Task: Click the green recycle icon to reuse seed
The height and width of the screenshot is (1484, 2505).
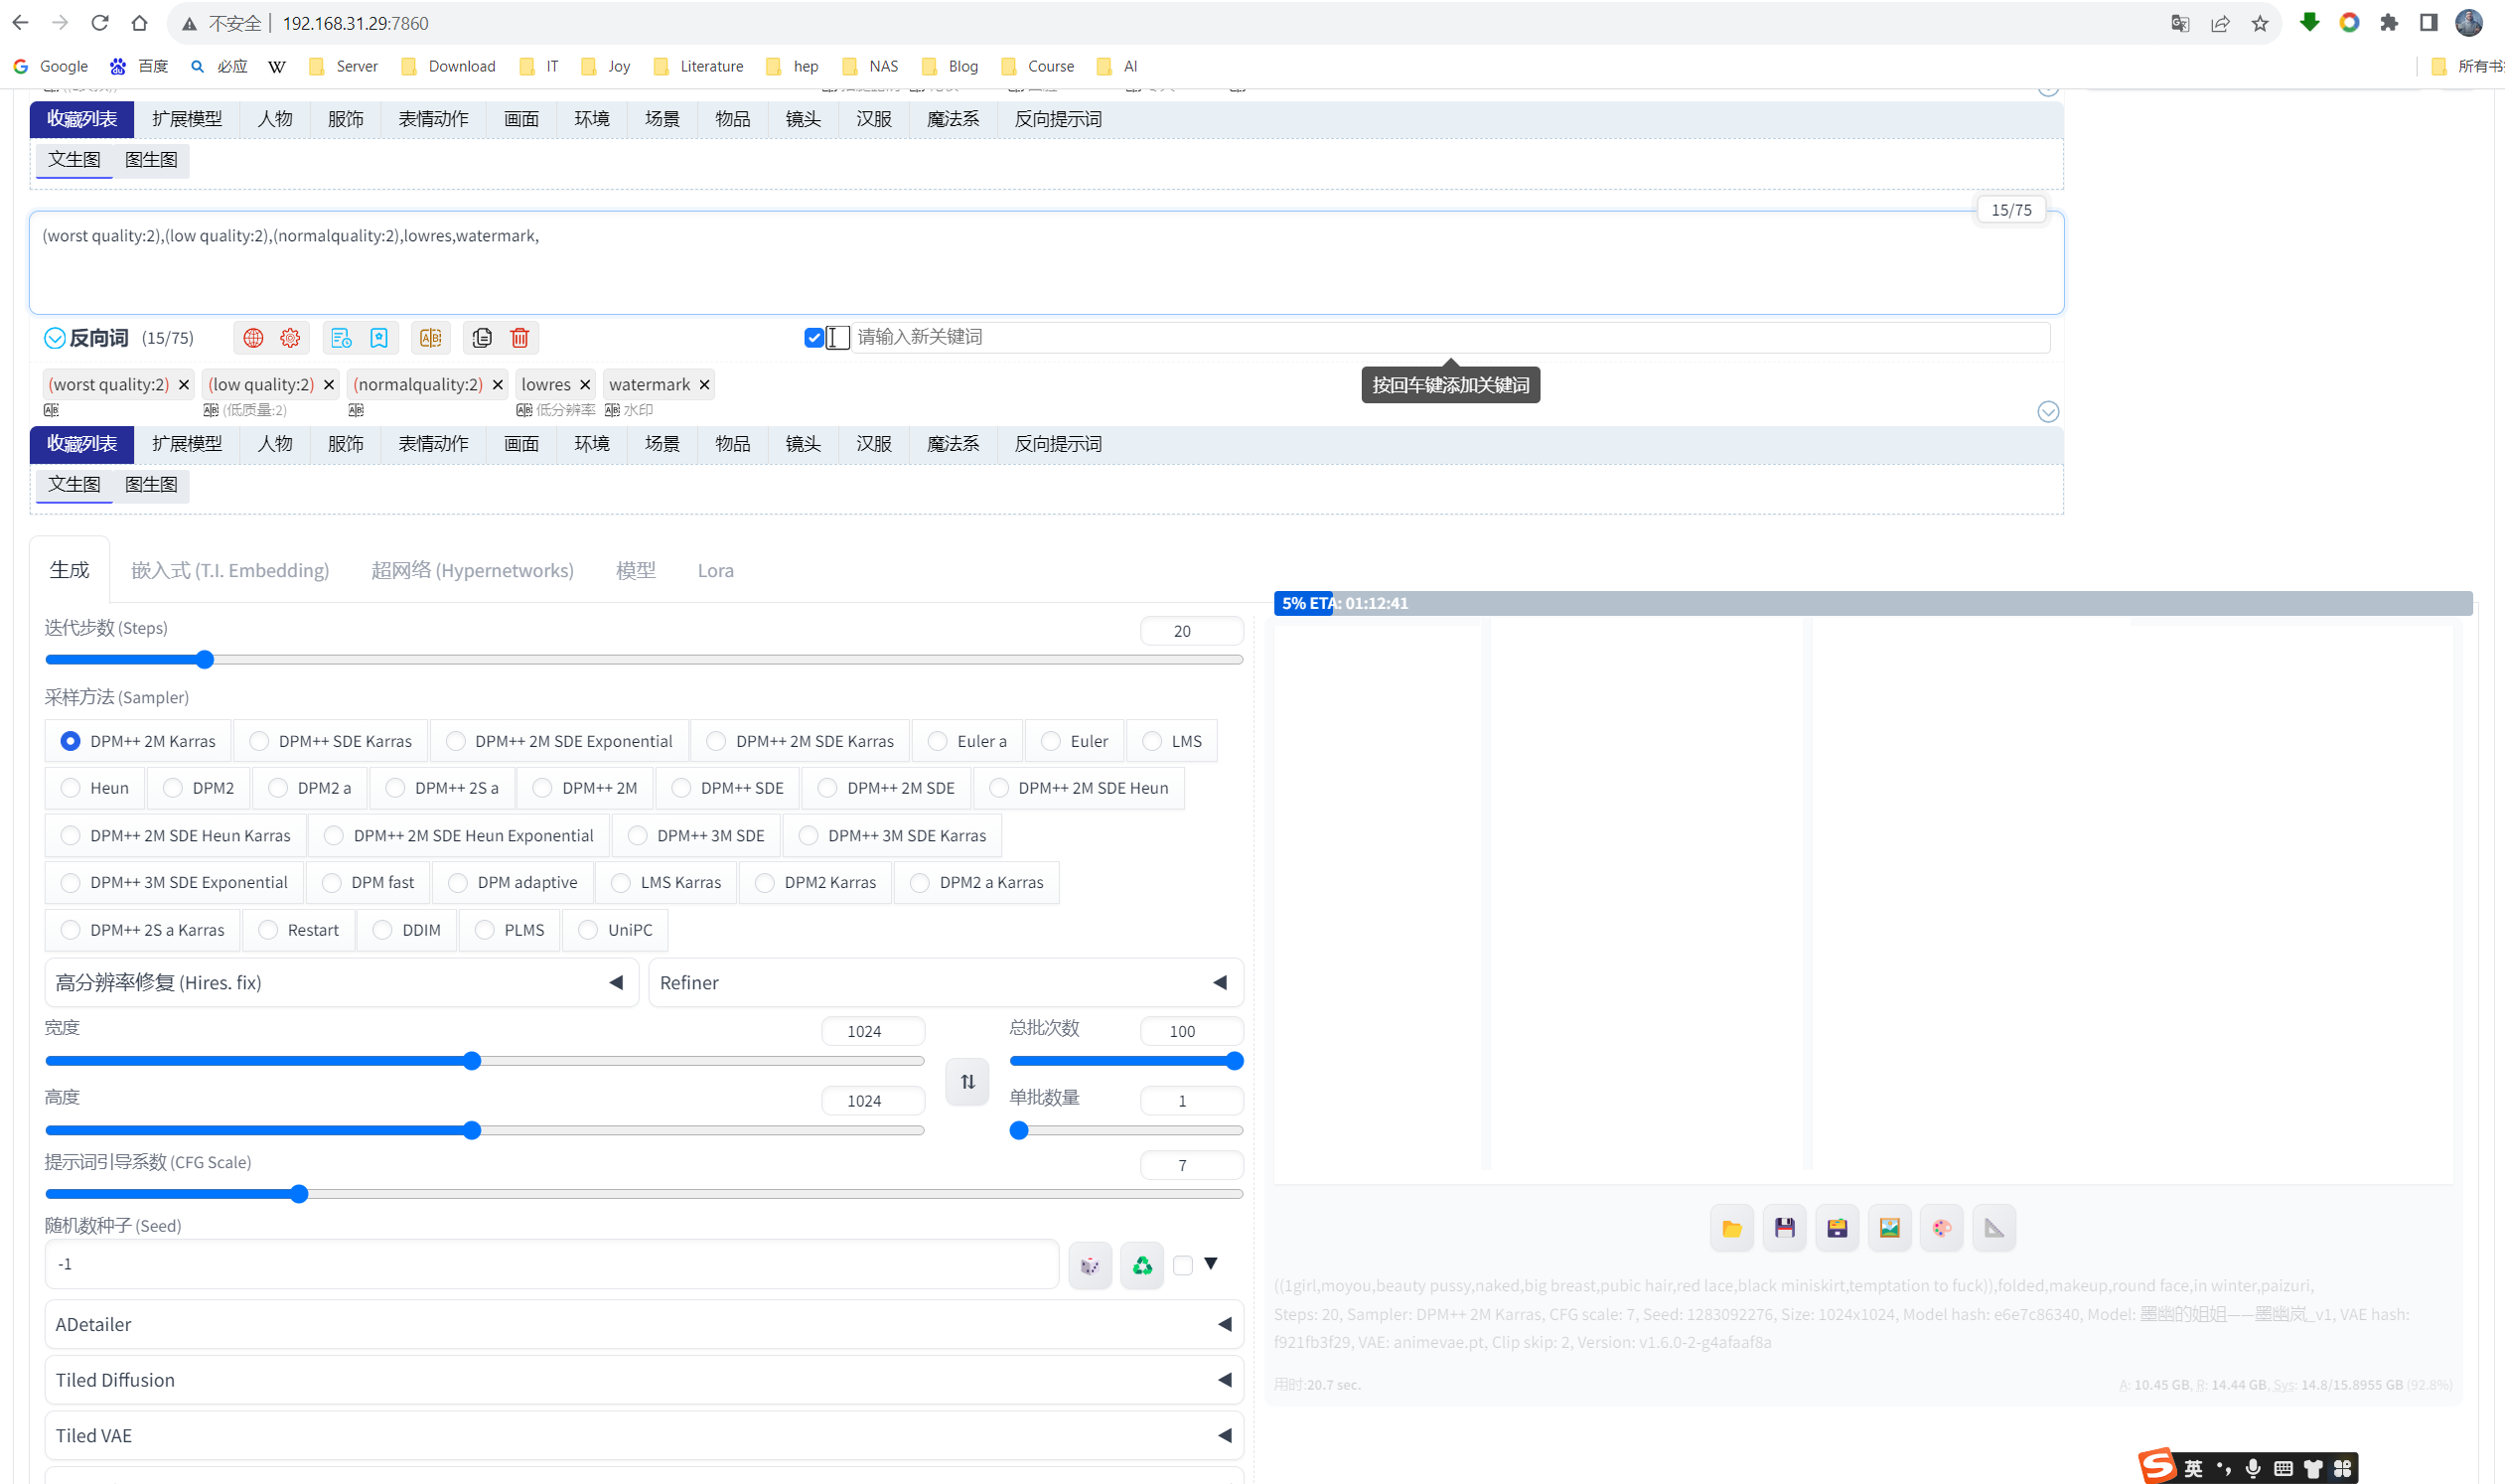Action: (x=1142, y=1265)
